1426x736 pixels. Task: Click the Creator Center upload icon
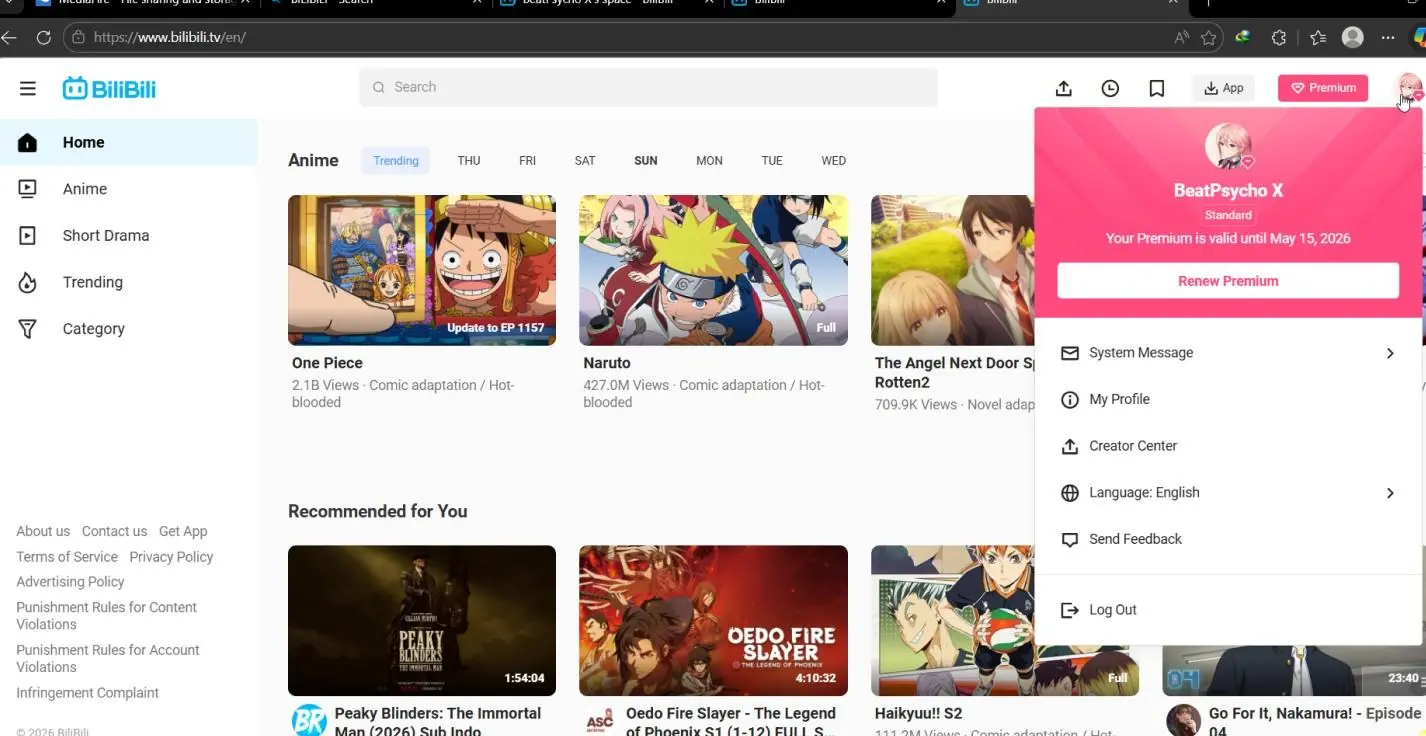click(x=1070, y=446)
